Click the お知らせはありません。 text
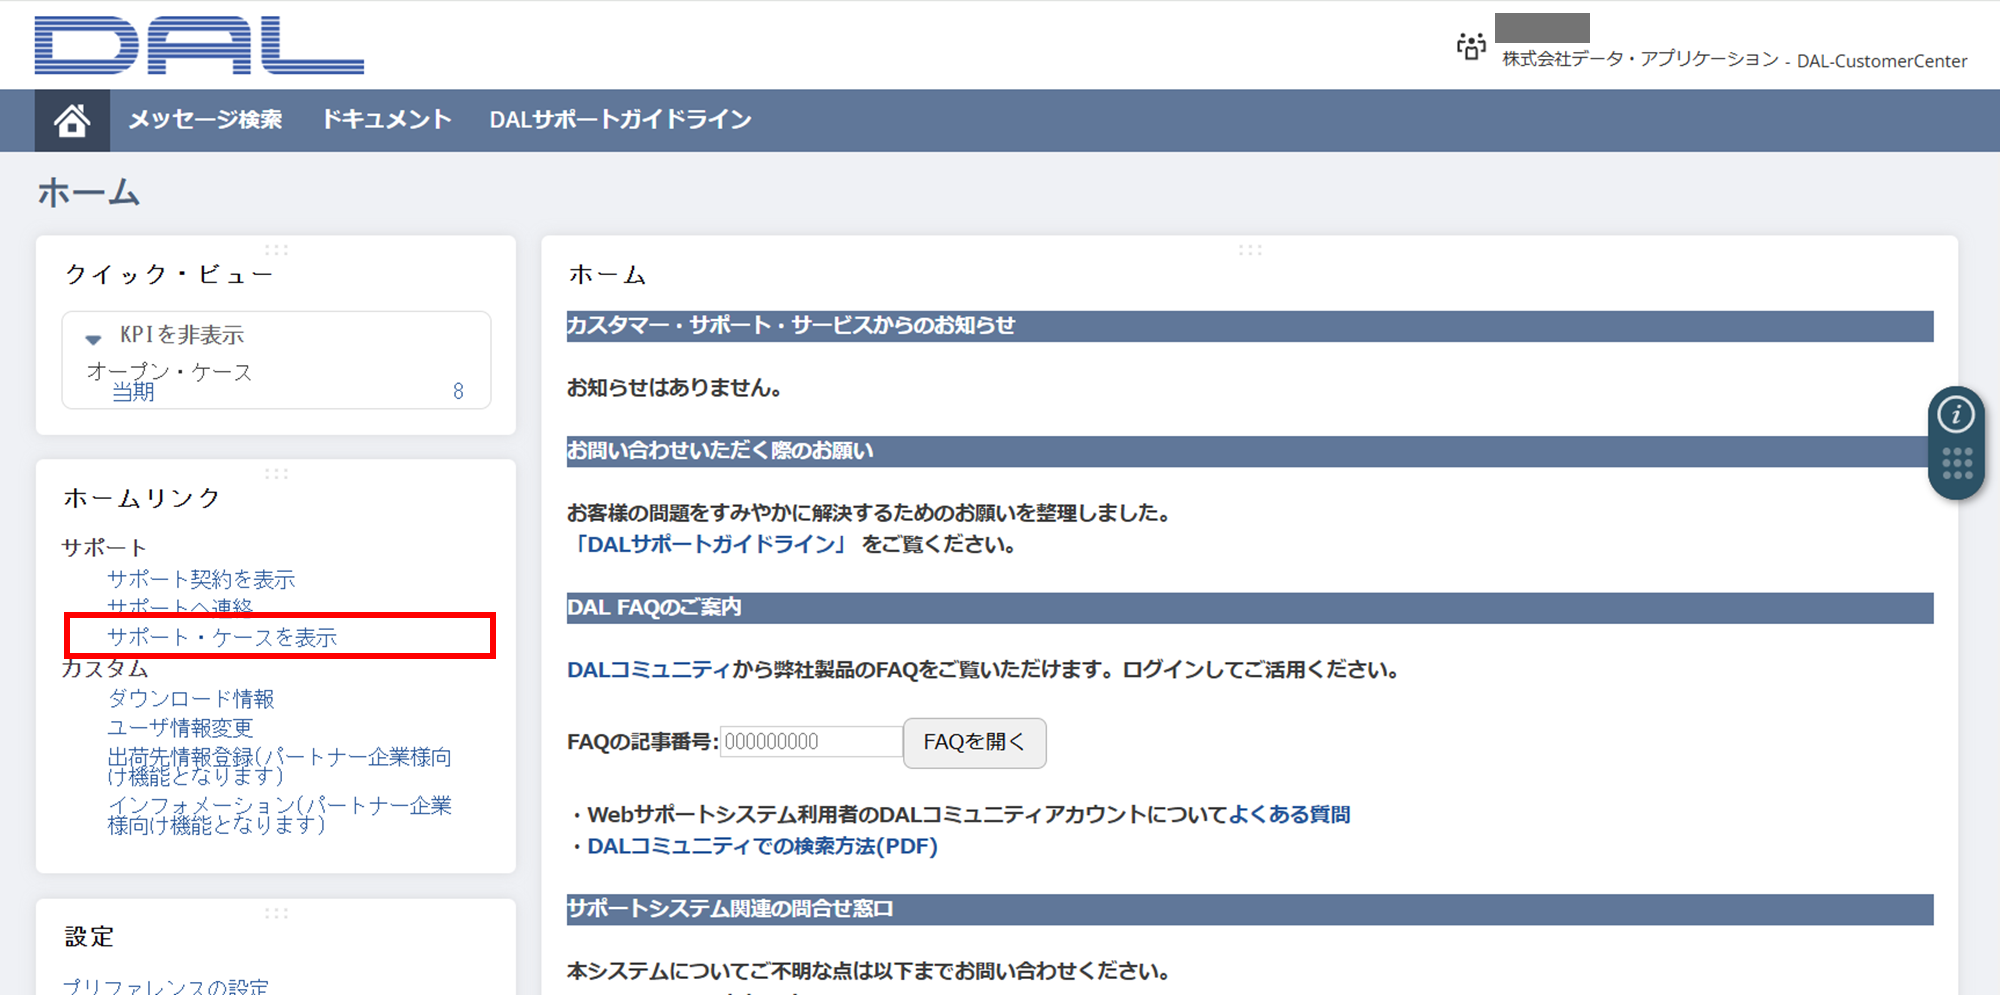2000x995 pixels. pos(674,388)
